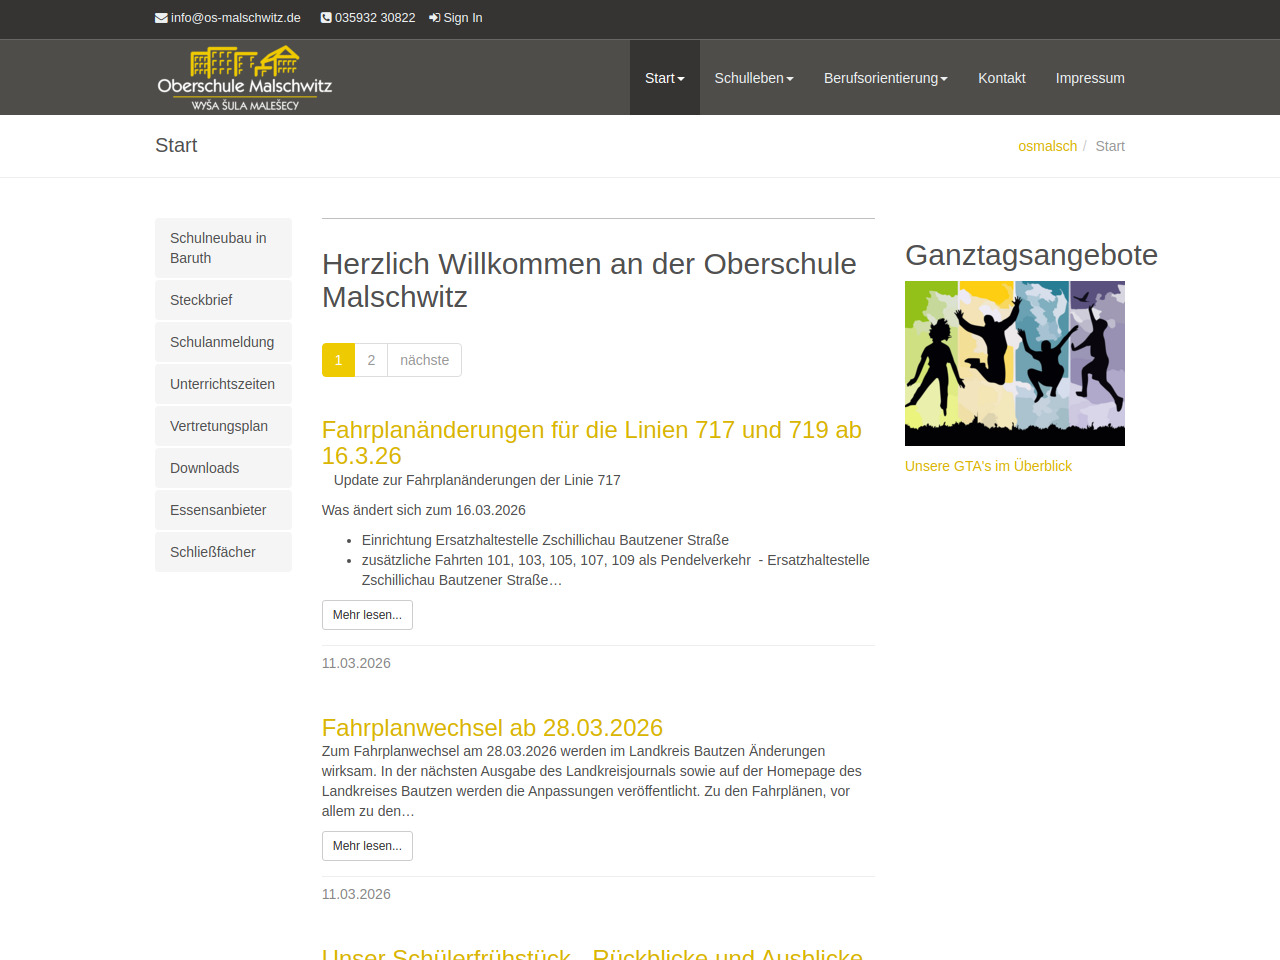Open Schulneubau in Baruth sidebar item

[x=223, y=248]
